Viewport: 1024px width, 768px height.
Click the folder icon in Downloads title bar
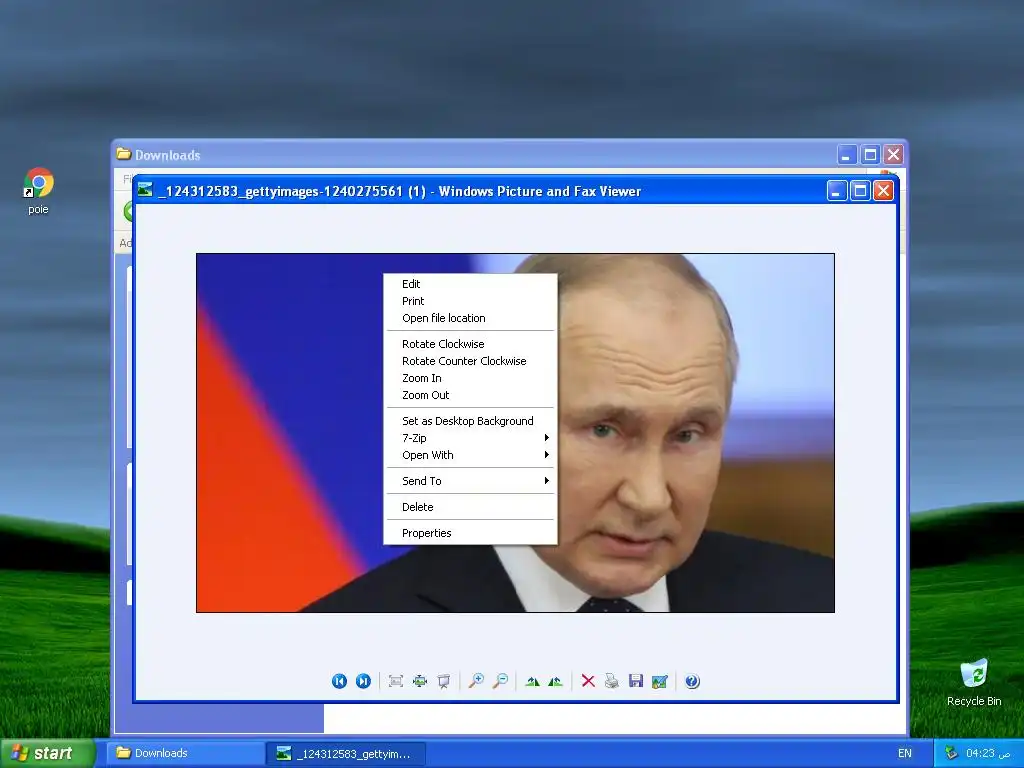click(123, 154)
